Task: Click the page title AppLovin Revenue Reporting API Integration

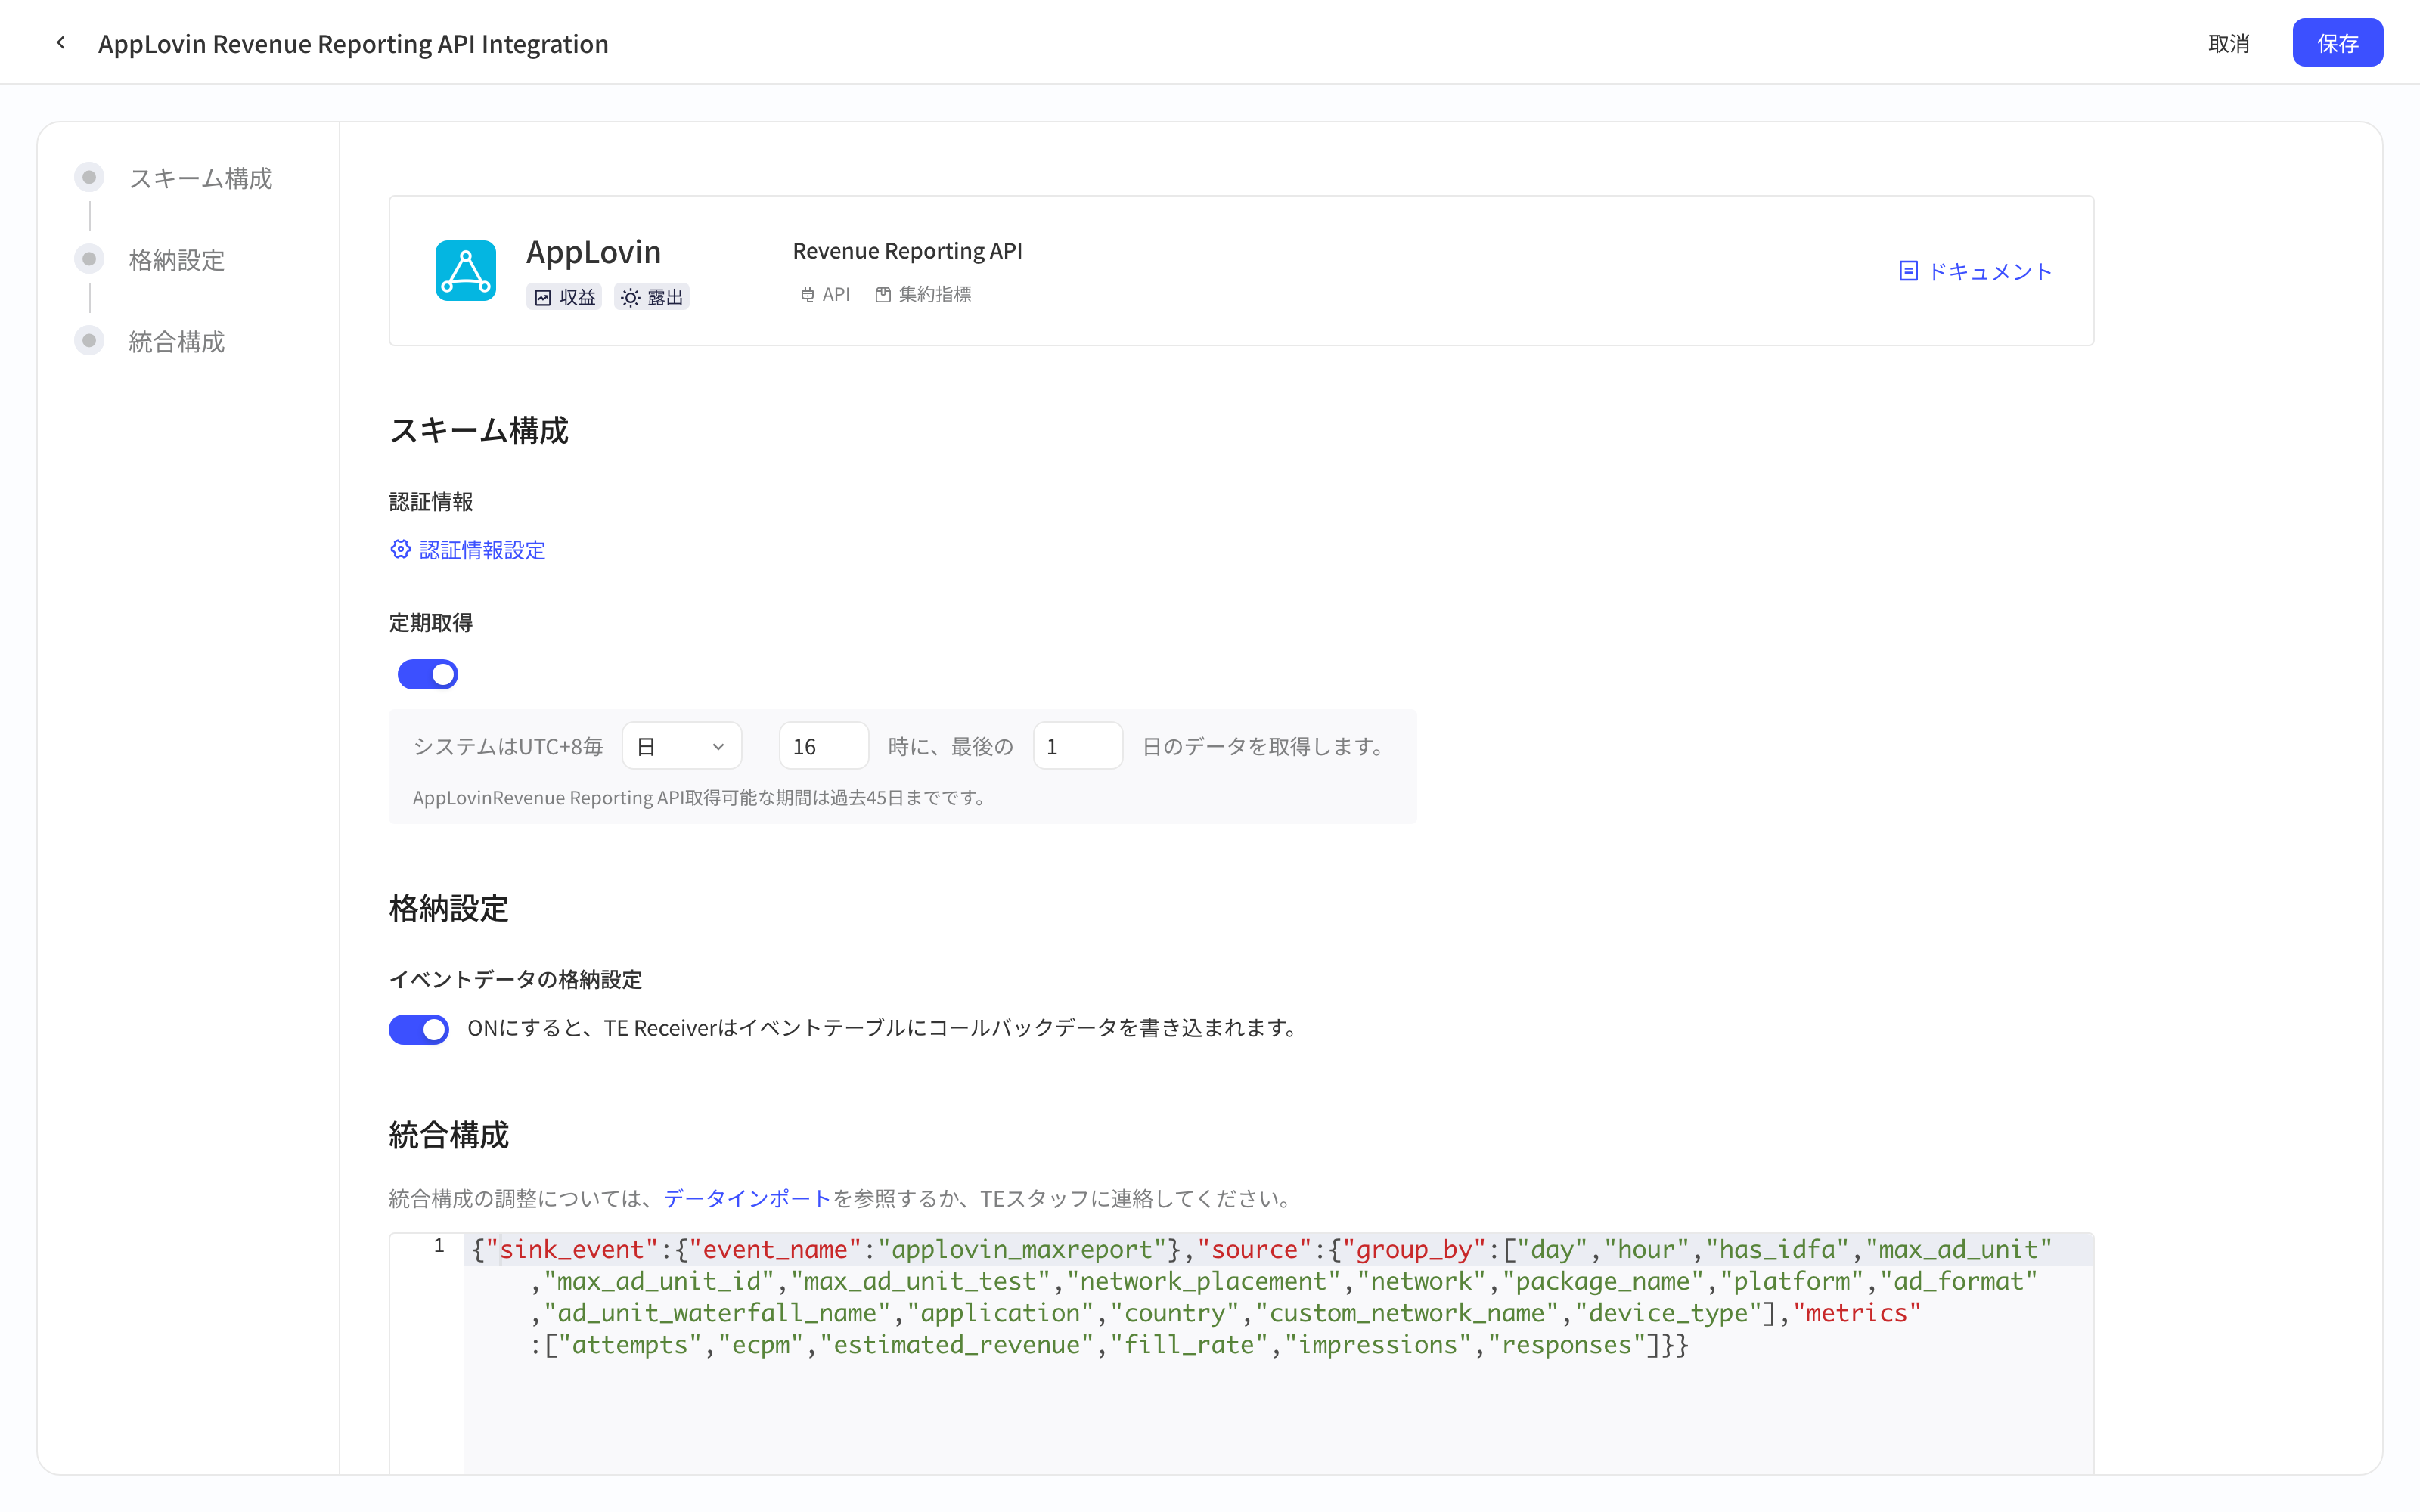Action: point(353,44)
